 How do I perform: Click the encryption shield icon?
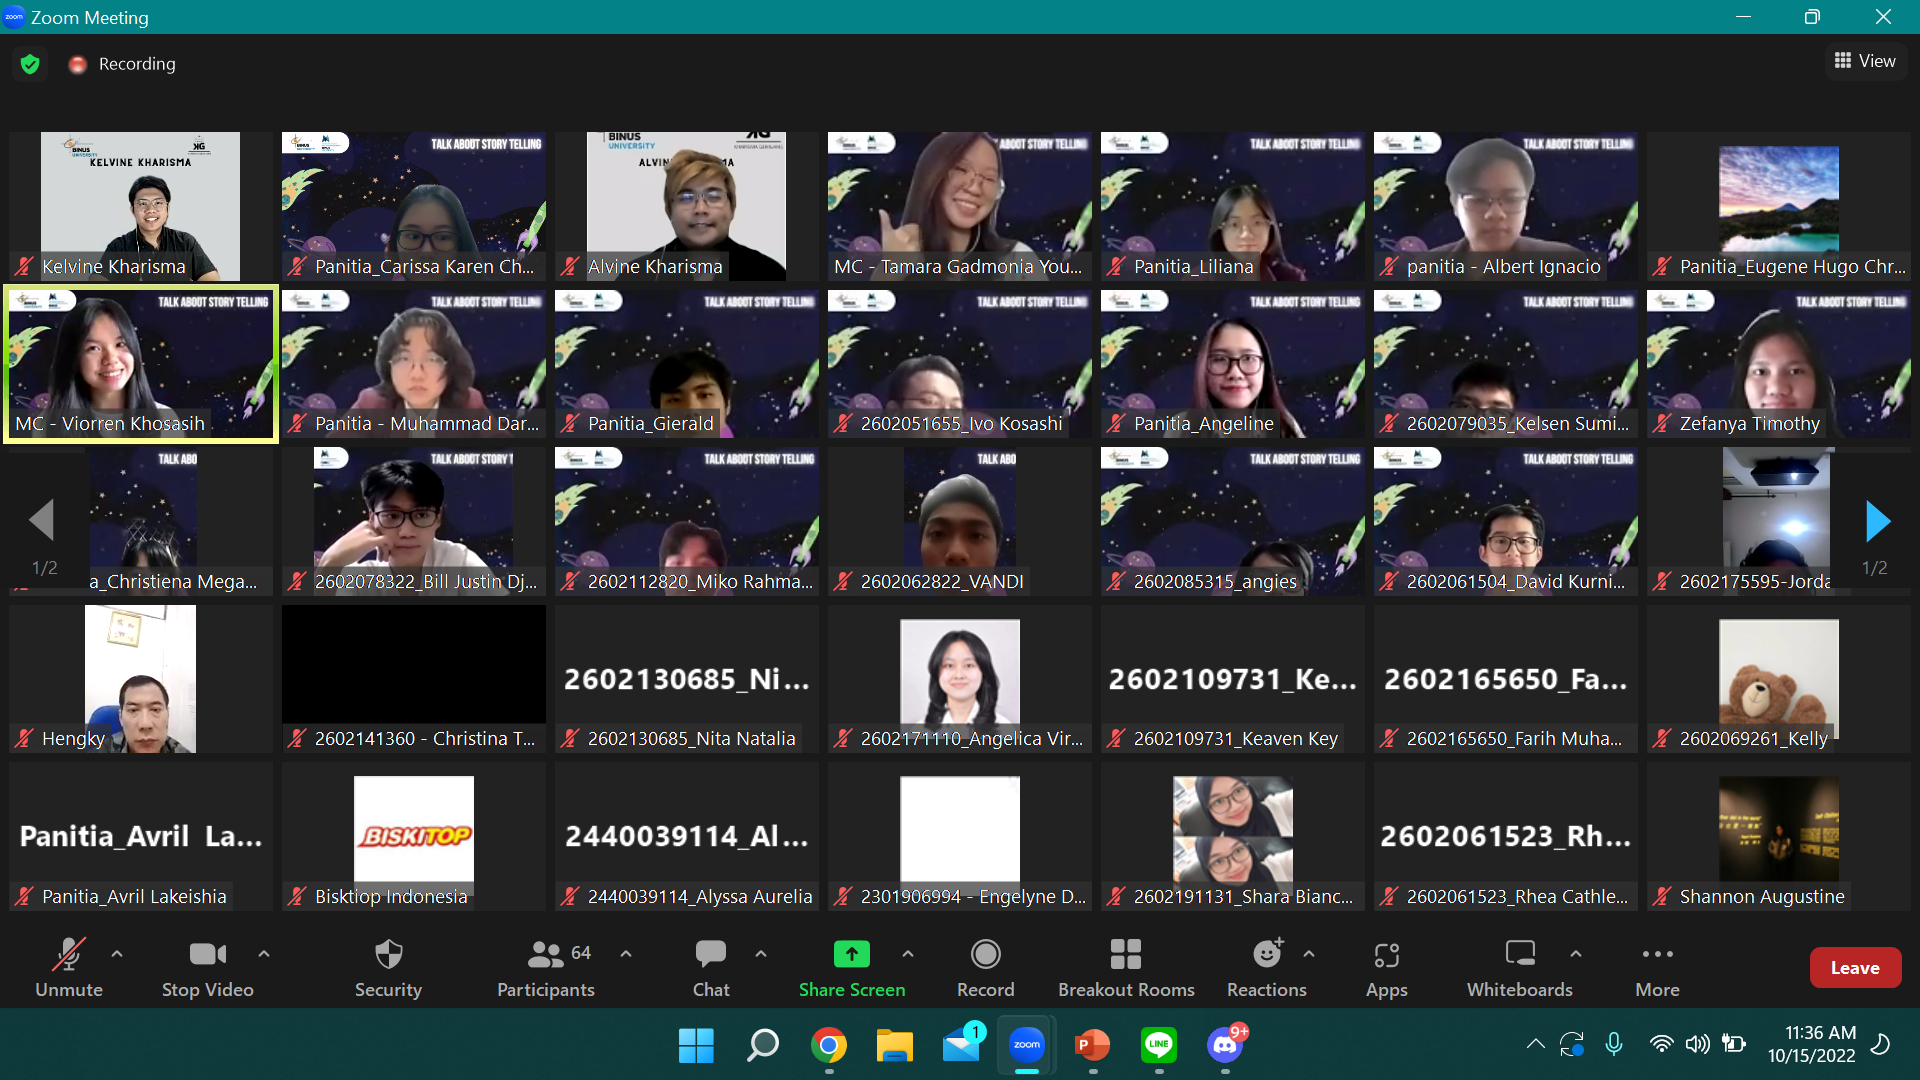[x=30, y=64]
